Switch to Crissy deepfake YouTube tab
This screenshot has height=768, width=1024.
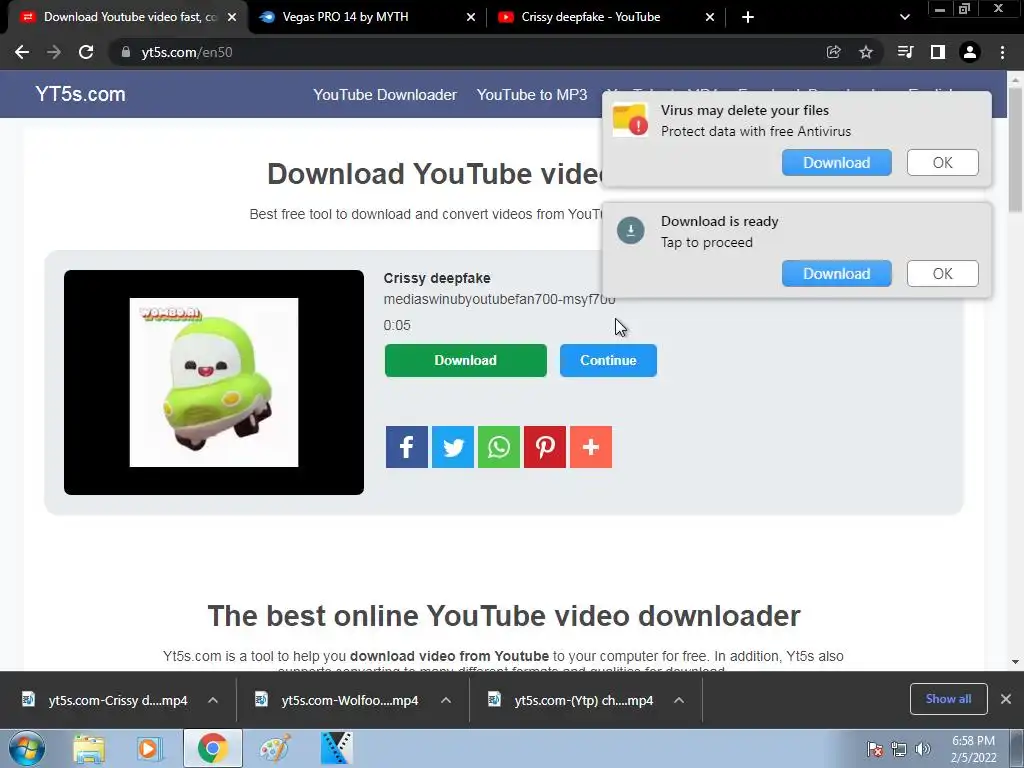(607, 17)
